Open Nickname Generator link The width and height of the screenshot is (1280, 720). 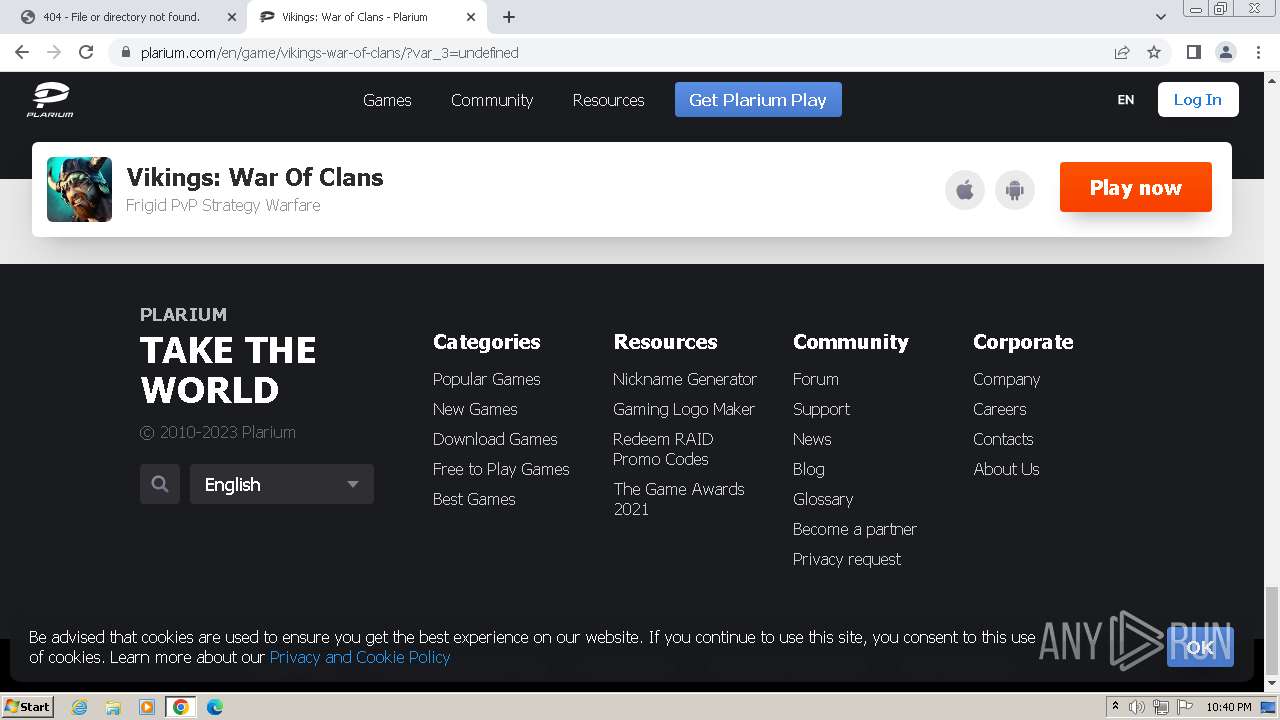click(x=685, y=379)
